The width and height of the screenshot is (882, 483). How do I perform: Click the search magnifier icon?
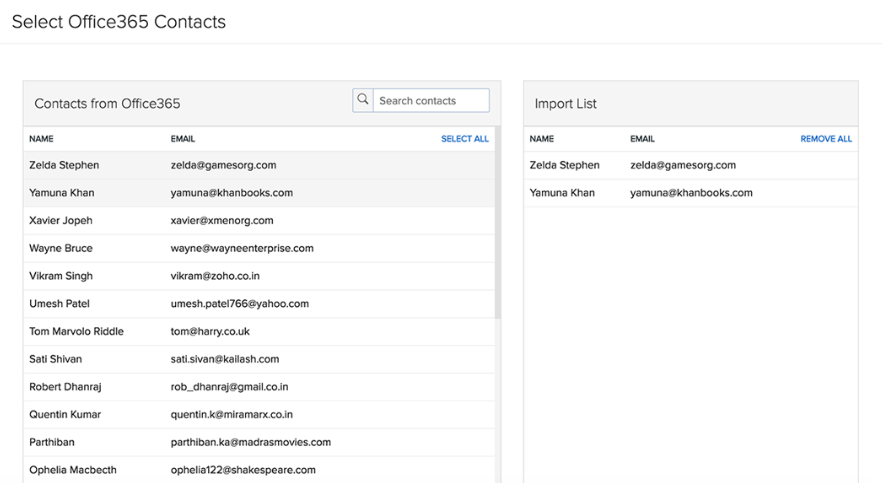tap(363, 101)
